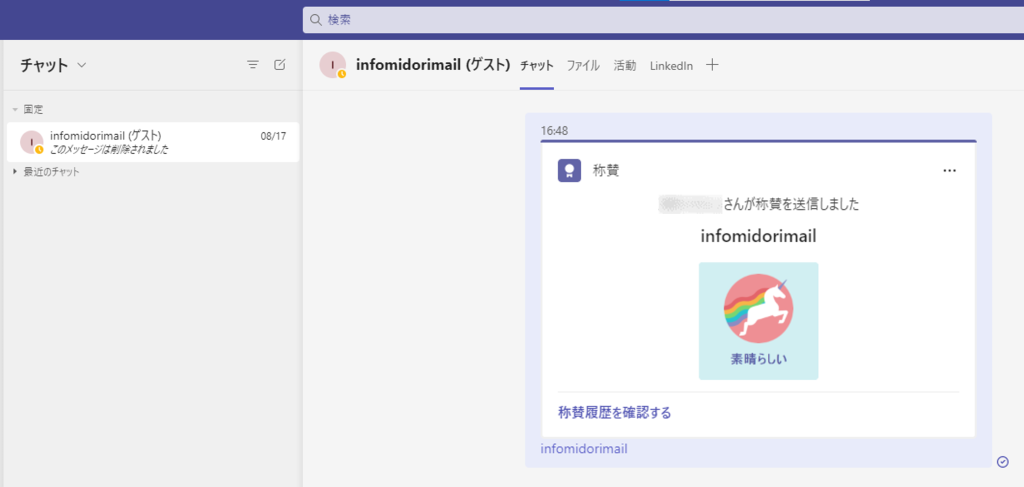1024x487 pixels.
Task: Open the チャット header dropdown chevron
Action: (x=82, y=65)
